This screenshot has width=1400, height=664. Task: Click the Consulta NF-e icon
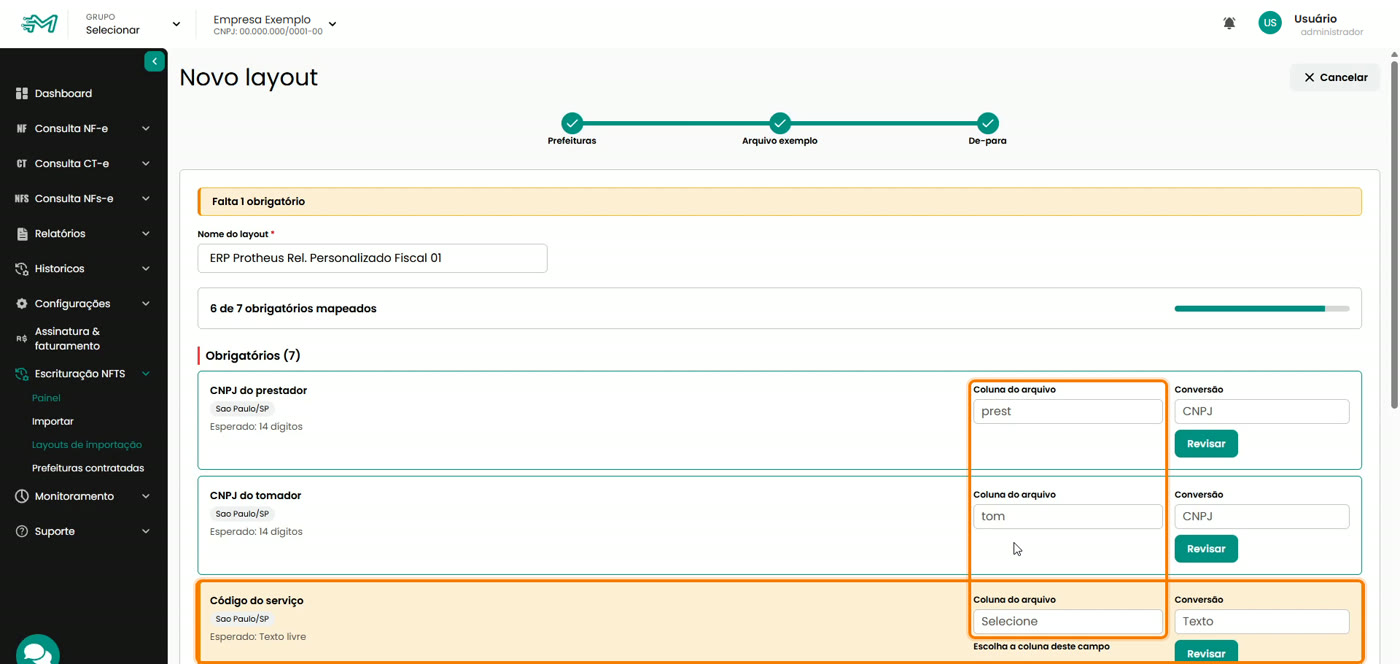tap(22, 129)
